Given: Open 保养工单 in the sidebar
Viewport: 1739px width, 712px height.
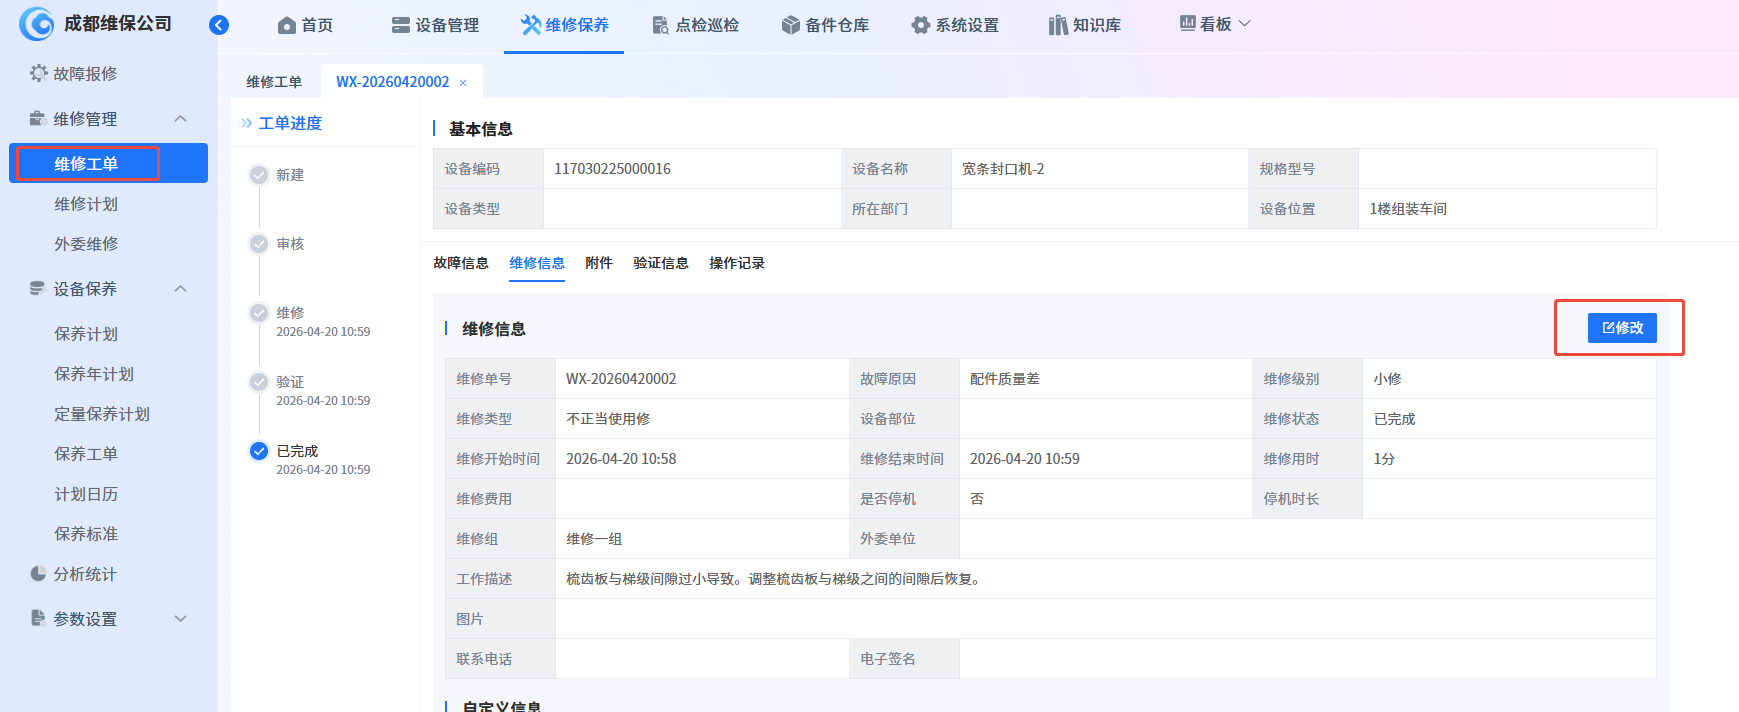Looking at the screenshot, I should pyautogui.click(x=86, y=454).
